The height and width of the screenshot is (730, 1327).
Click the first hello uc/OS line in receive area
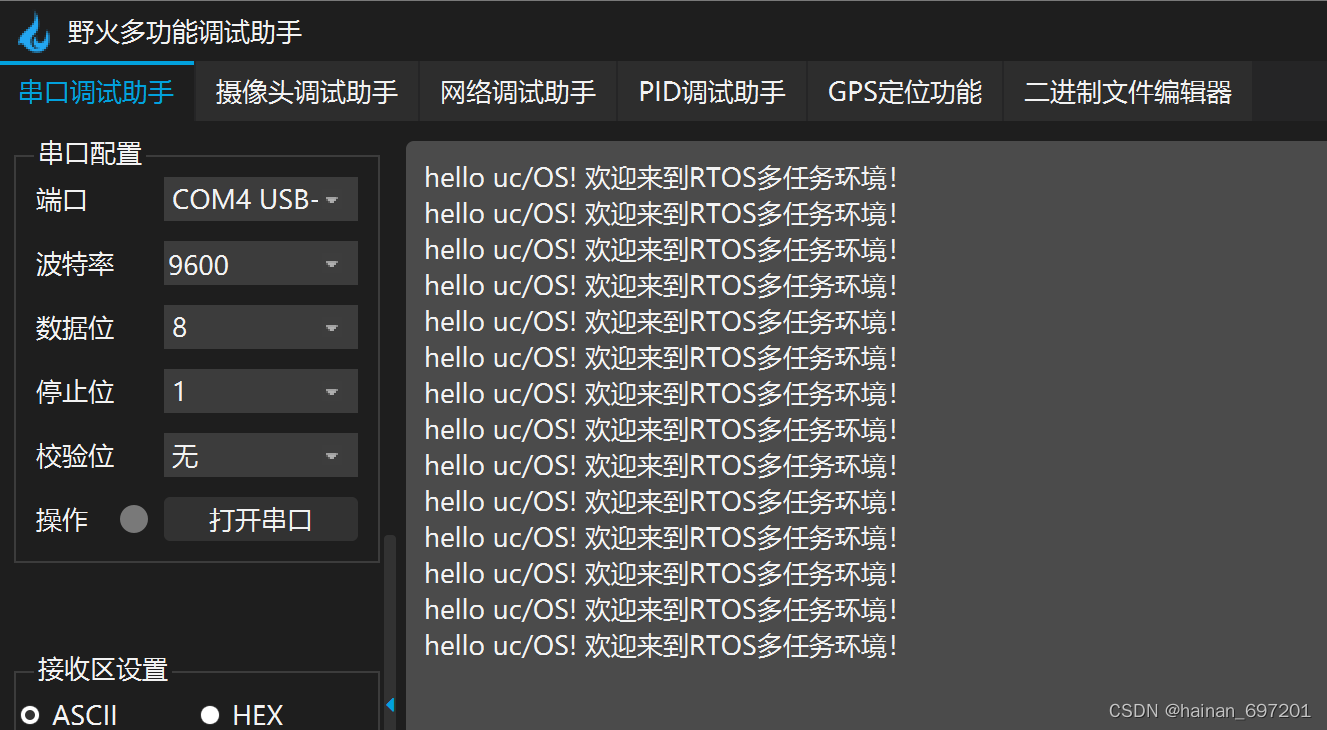[x=660, y=179]
